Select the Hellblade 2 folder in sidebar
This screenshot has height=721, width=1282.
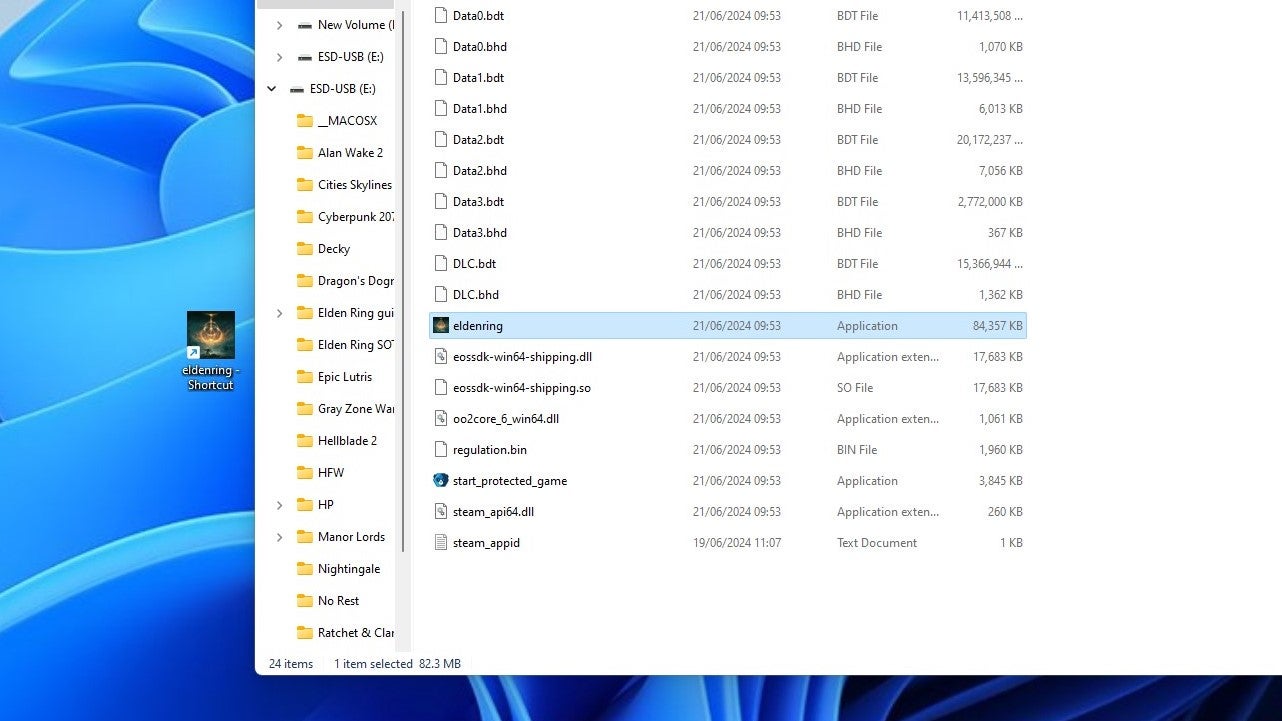(340, 440)
